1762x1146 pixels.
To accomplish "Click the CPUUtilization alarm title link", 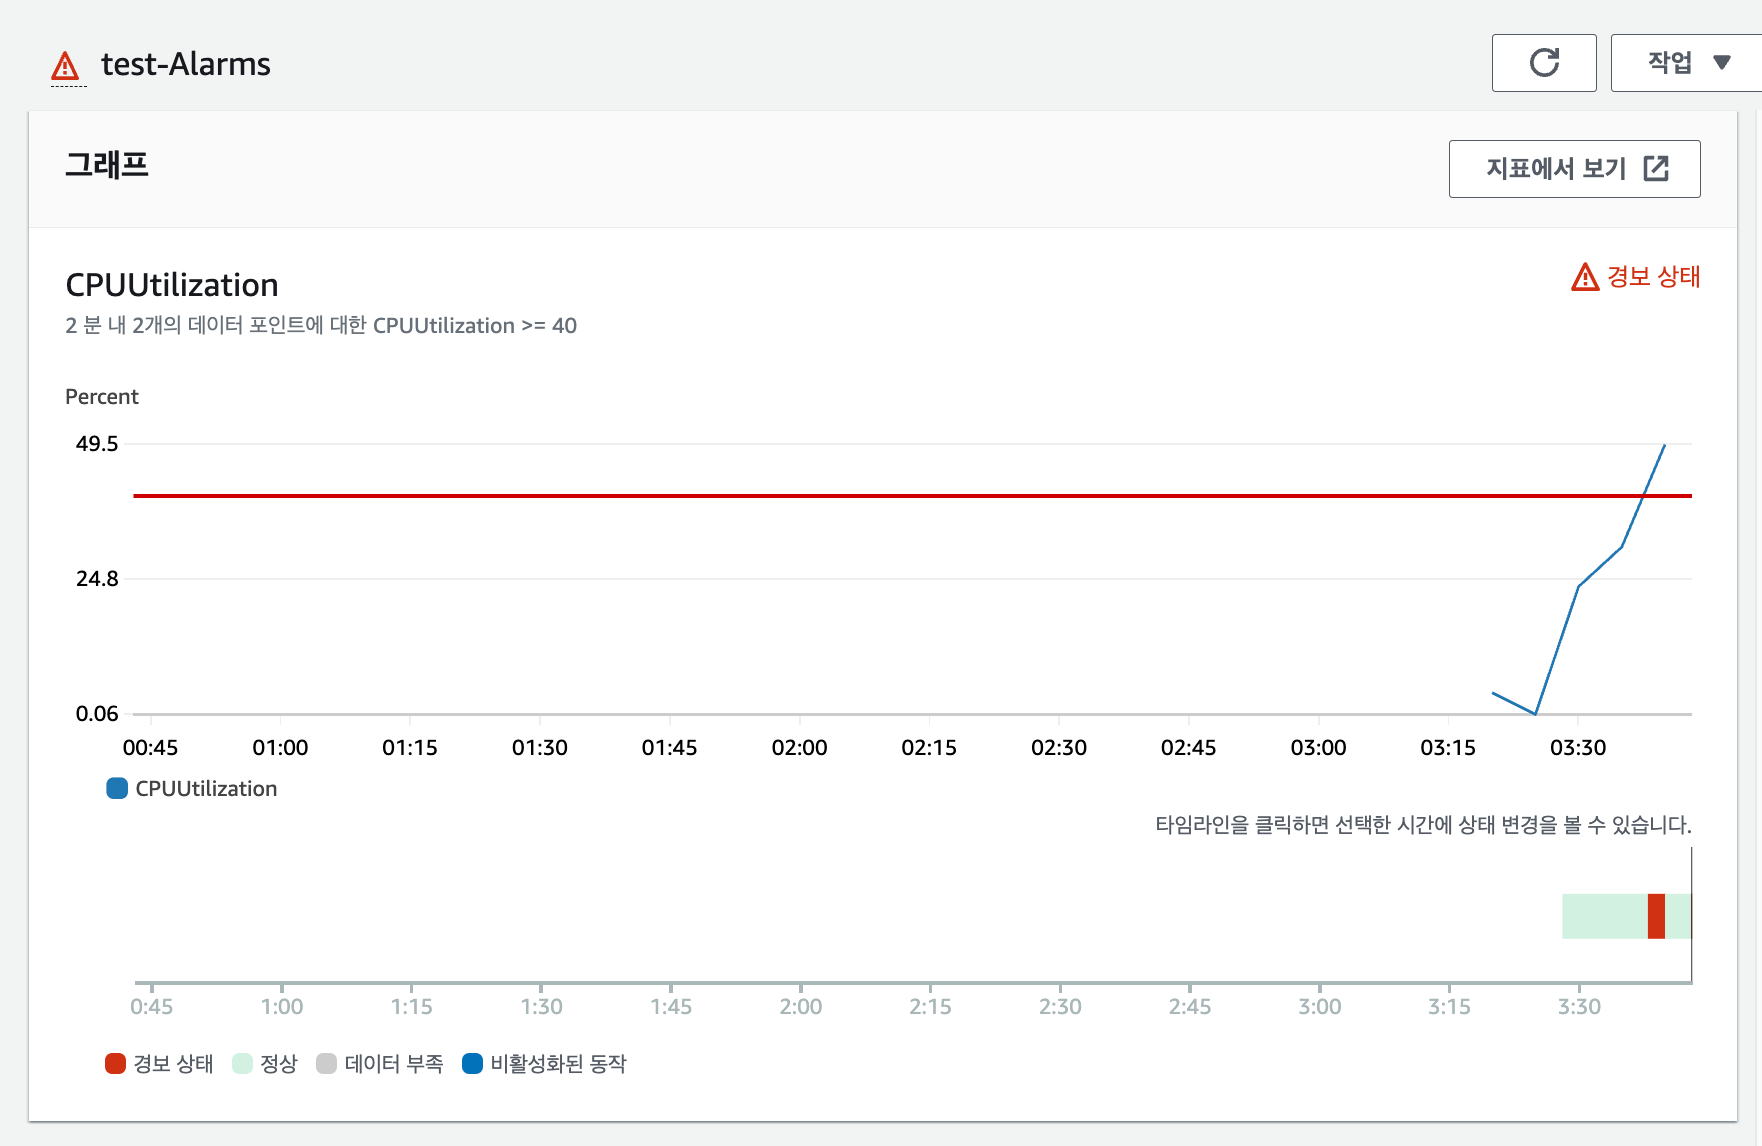I will tap(171, 285).
